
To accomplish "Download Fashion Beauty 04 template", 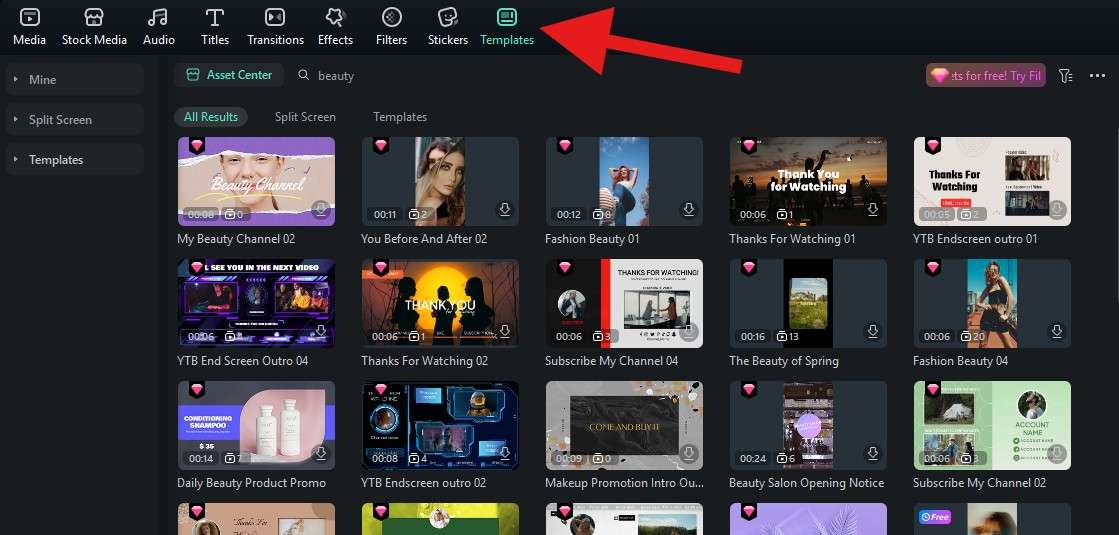I will click(x=1057, y=331).
